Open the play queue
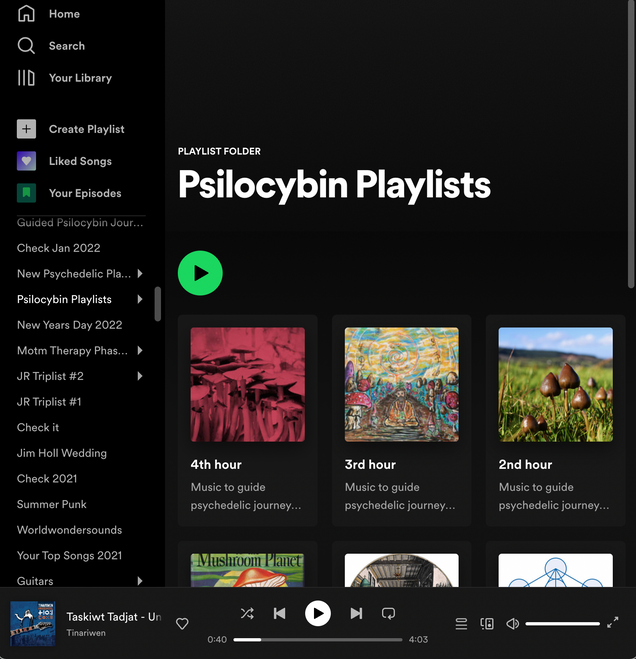Image resolution: width=636 pixels, height=659 pixels. click(x=461, y=624)
